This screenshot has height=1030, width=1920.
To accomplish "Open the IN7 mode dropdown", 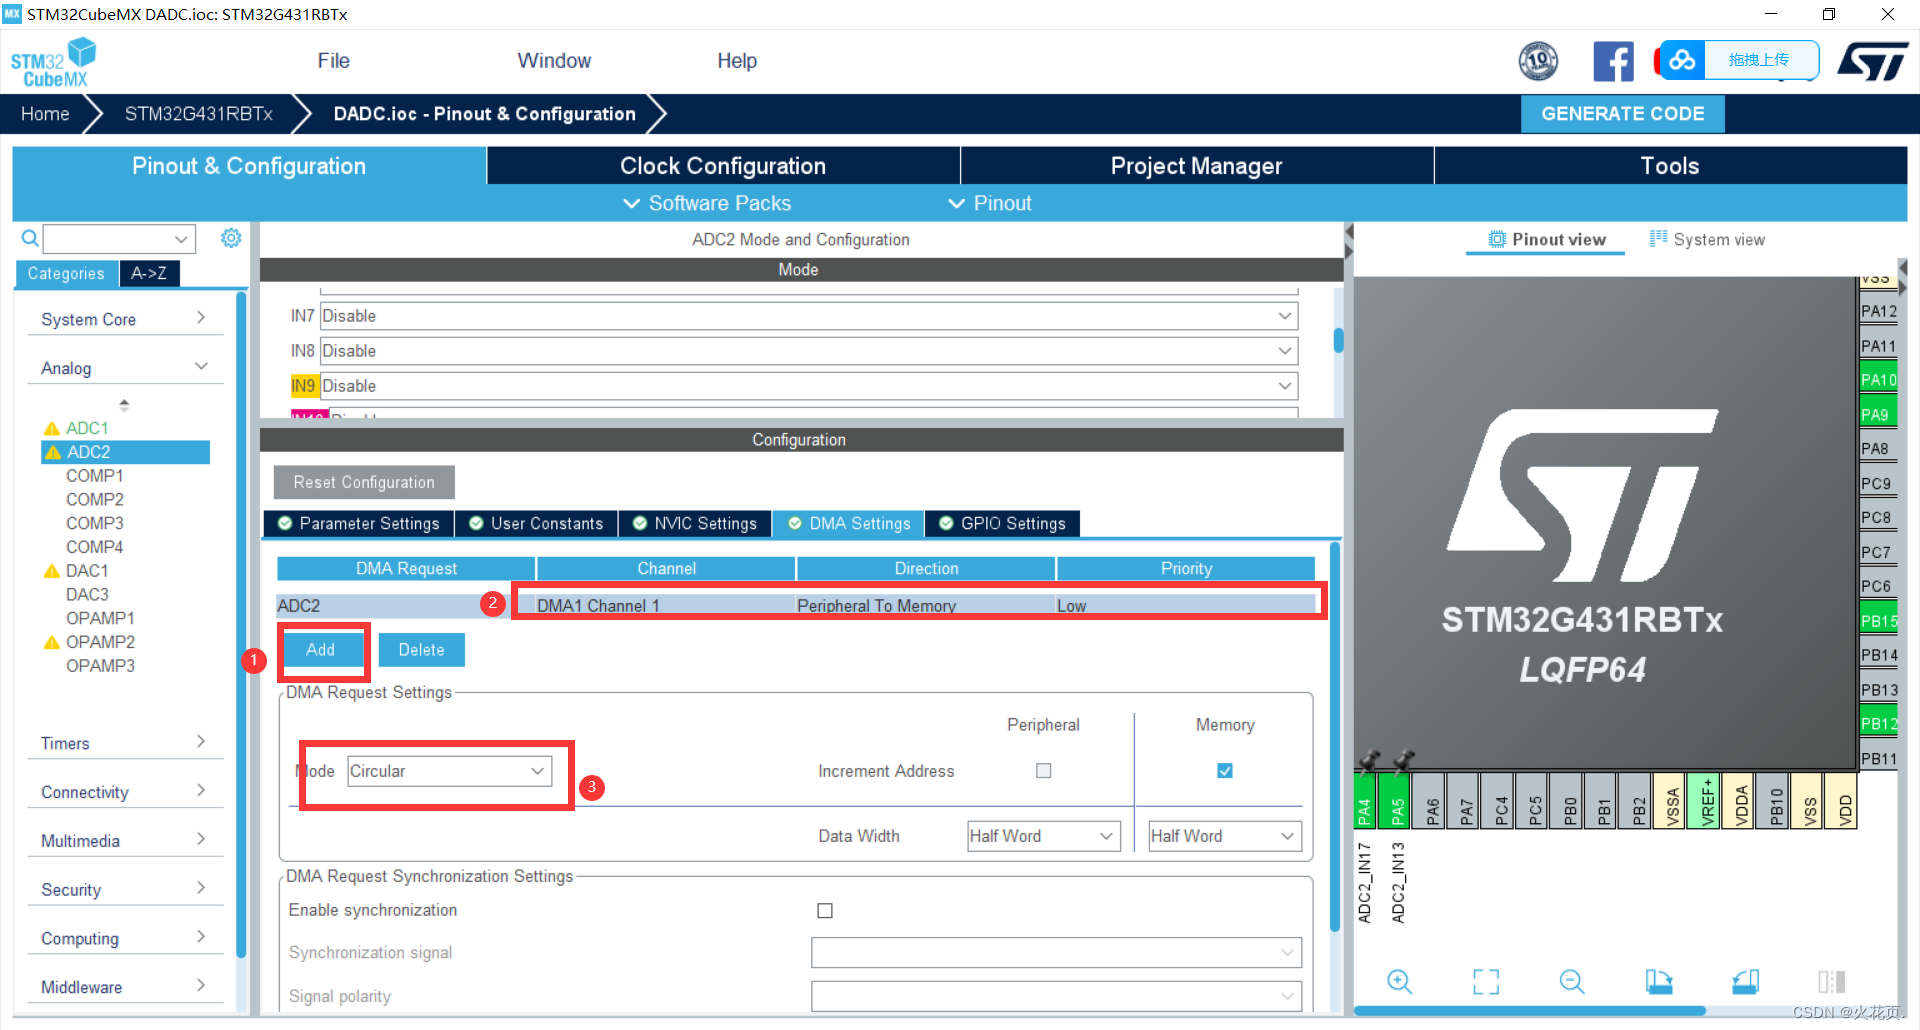I will pyautogui.click(x=809, y=316).
